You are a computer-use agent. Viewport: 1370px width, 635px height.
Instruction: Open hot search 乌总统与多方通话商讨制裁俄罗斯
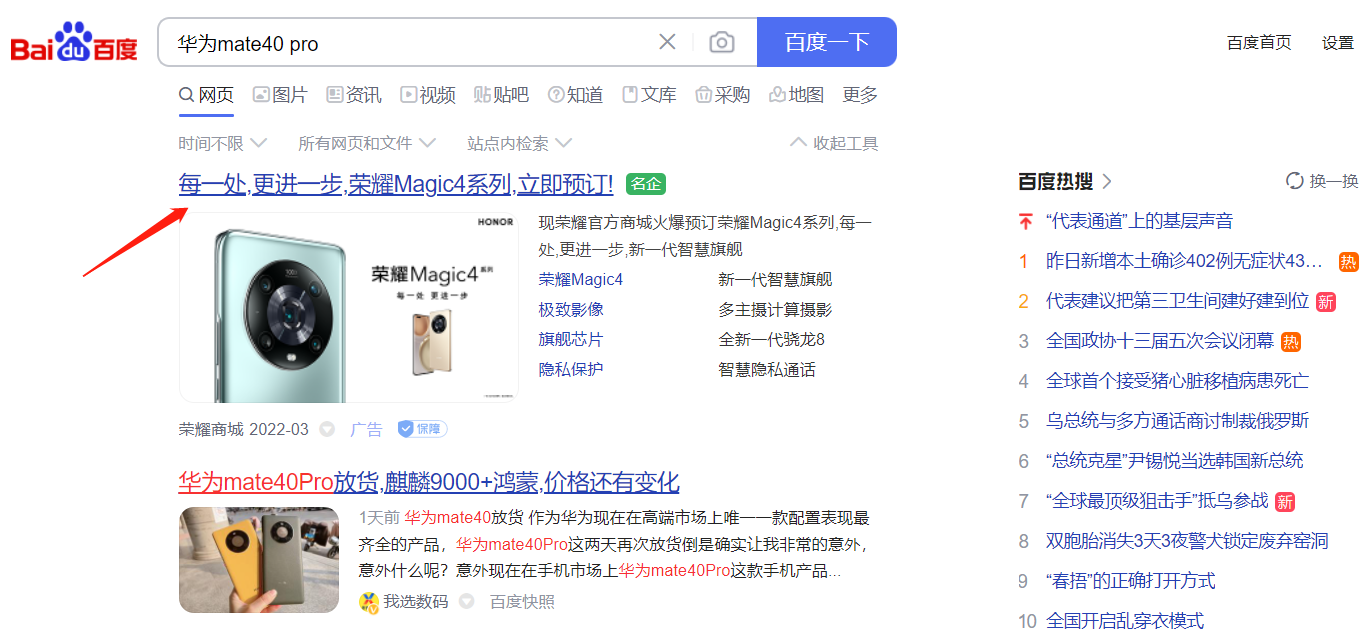coord(1177,421)
